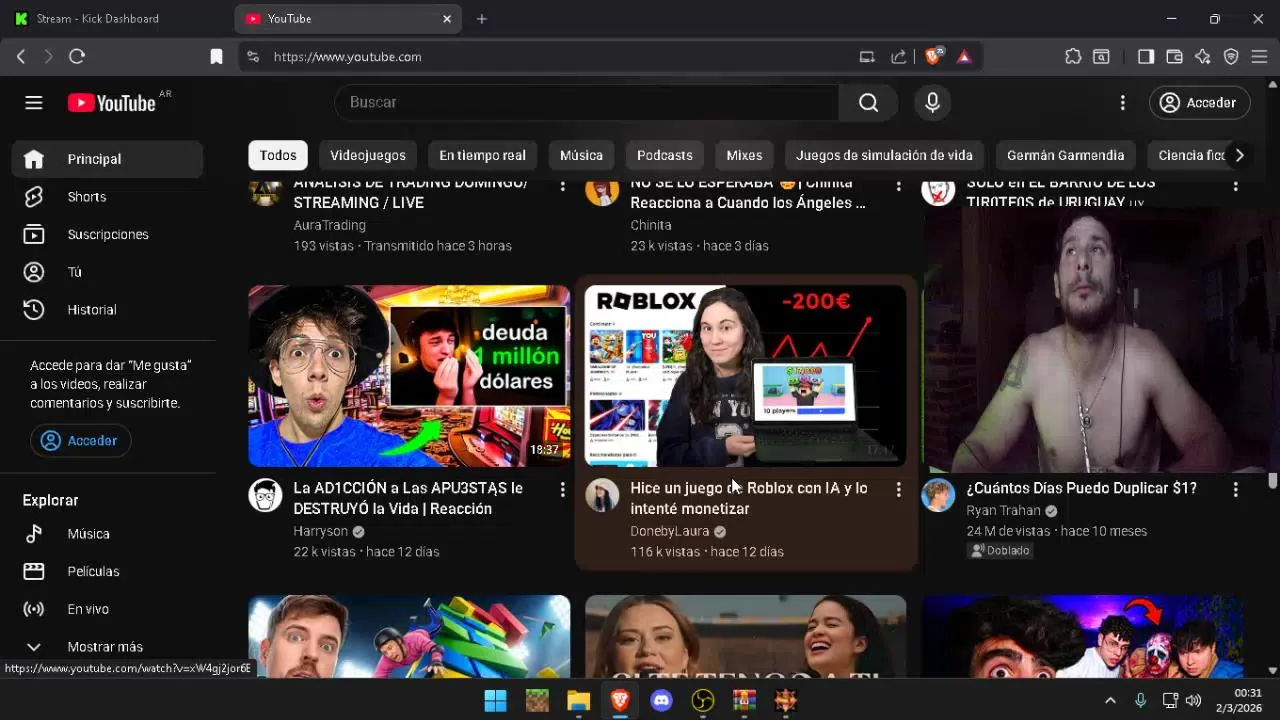Screen dimensions: 1280x720
Task: Expand Mostrar más in sidebar
Action: click(108, 647)
